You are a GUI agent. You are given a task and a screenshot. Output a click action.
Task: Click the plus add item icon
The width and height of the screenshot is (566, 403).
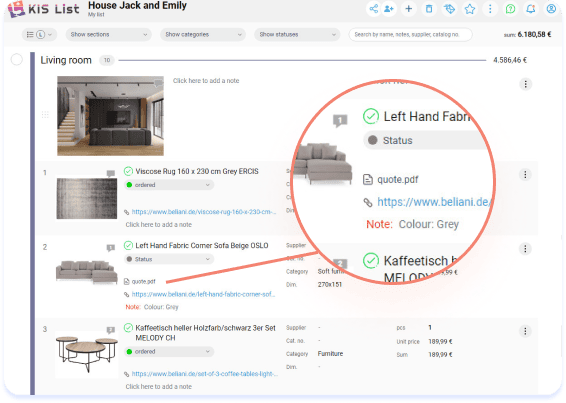click(x=409, y=8)
